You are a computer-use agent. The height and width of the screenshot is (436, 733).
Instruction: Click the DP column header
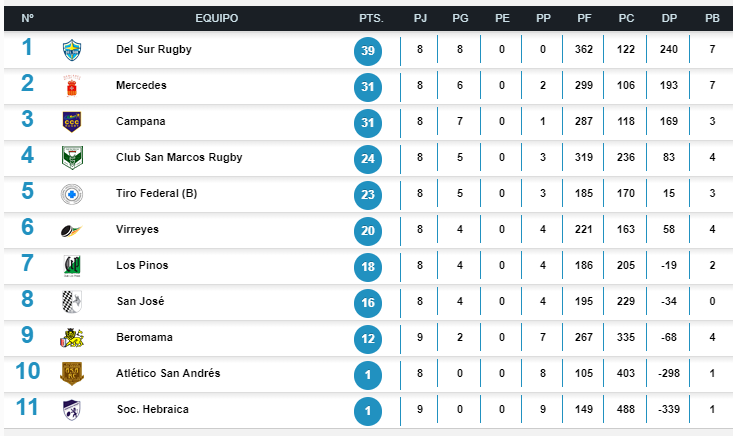[669, 19]
